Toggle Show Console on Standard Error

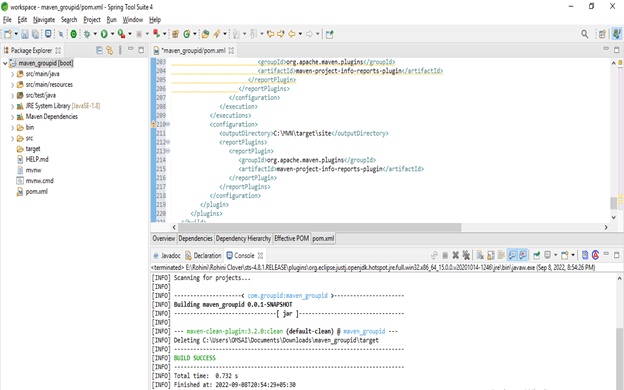pyautogui.click(x=523, y=255)
